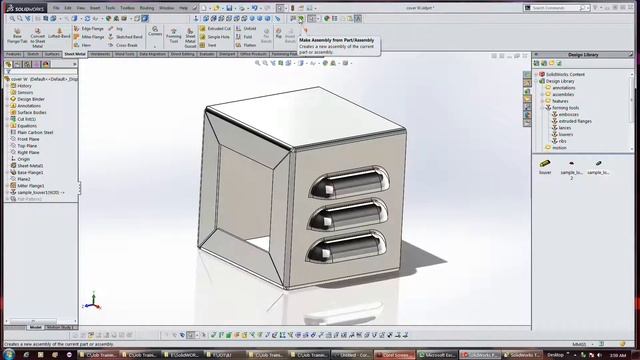This screenshot has height=360, width=640.
Task: Expand the features folder in Design Library
Action: point(543,101)
